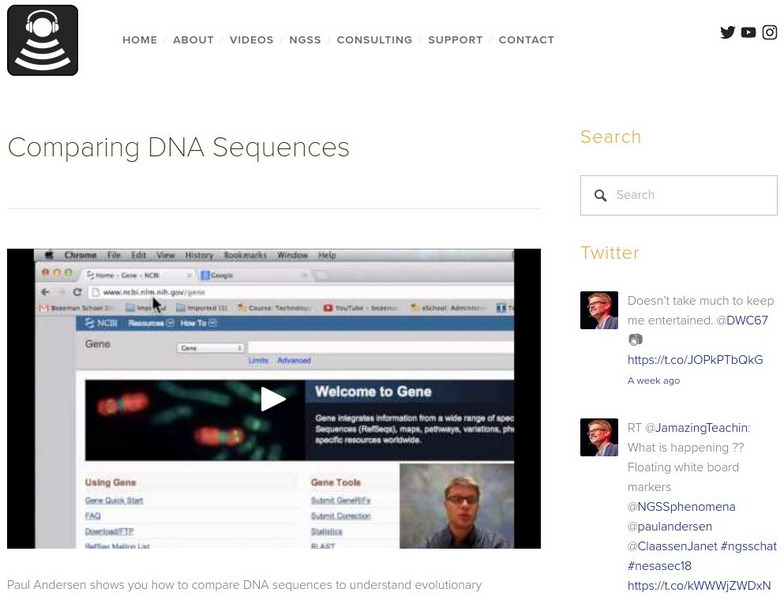Screen dimensions: 784x600
Task: Click avatar beside JamazingTeachin retweet
Action: tap(599, 437)
